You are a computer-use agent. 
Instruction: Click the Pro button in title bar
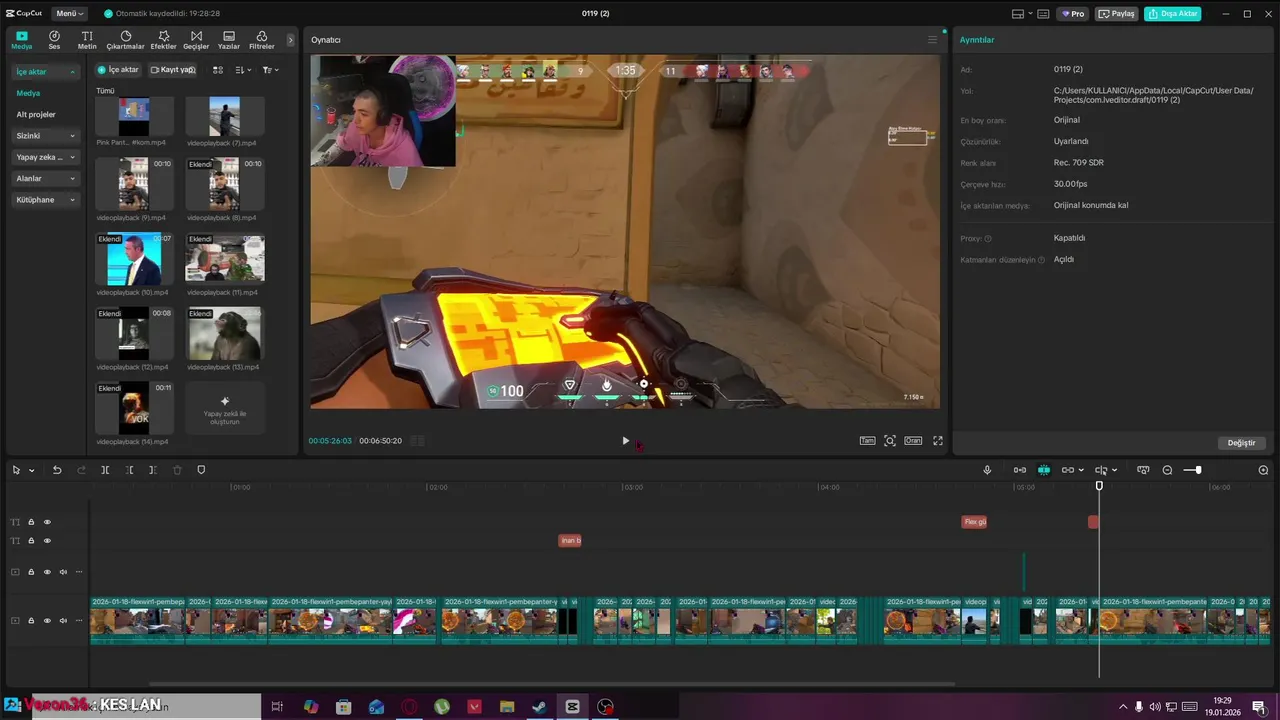pyautogui.click(x=1073, y=14)
